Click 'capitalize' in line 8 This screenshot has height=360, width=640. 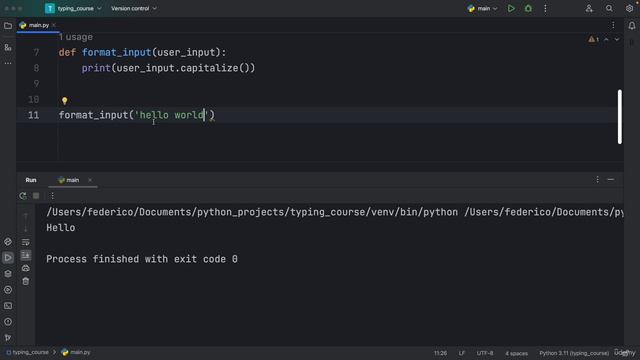pyautogui.click(x=209, y=68)
